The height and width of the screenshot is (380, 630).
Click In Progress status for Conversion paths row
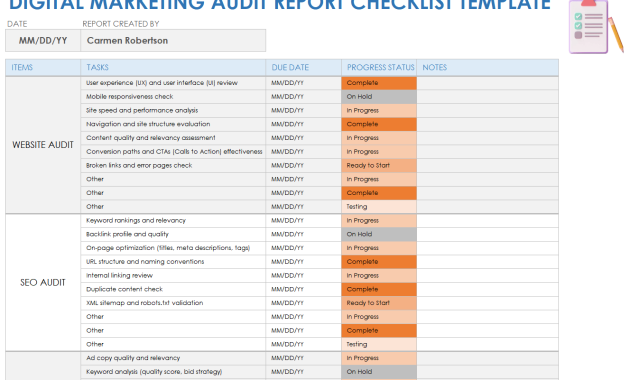click(x=379, y=152)
